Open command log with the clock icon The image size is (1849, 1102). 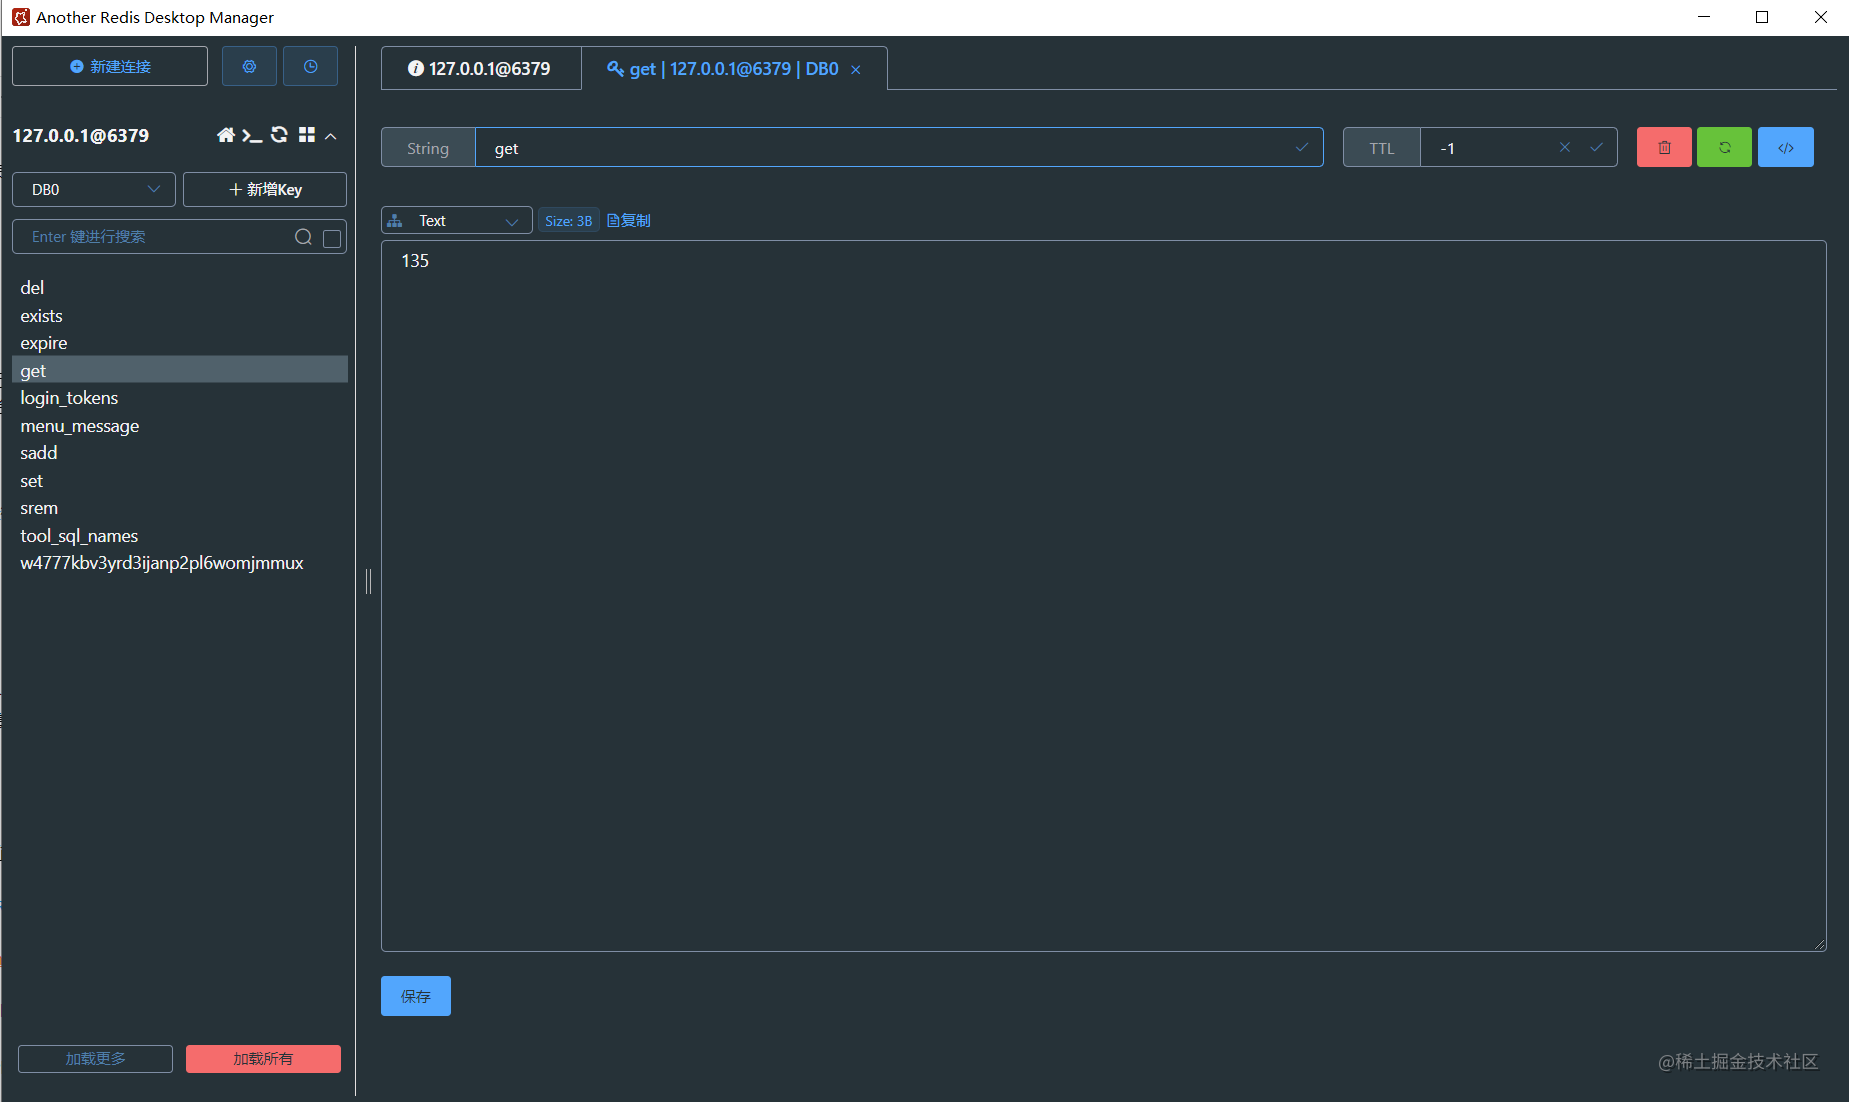(x=310, y=66)
